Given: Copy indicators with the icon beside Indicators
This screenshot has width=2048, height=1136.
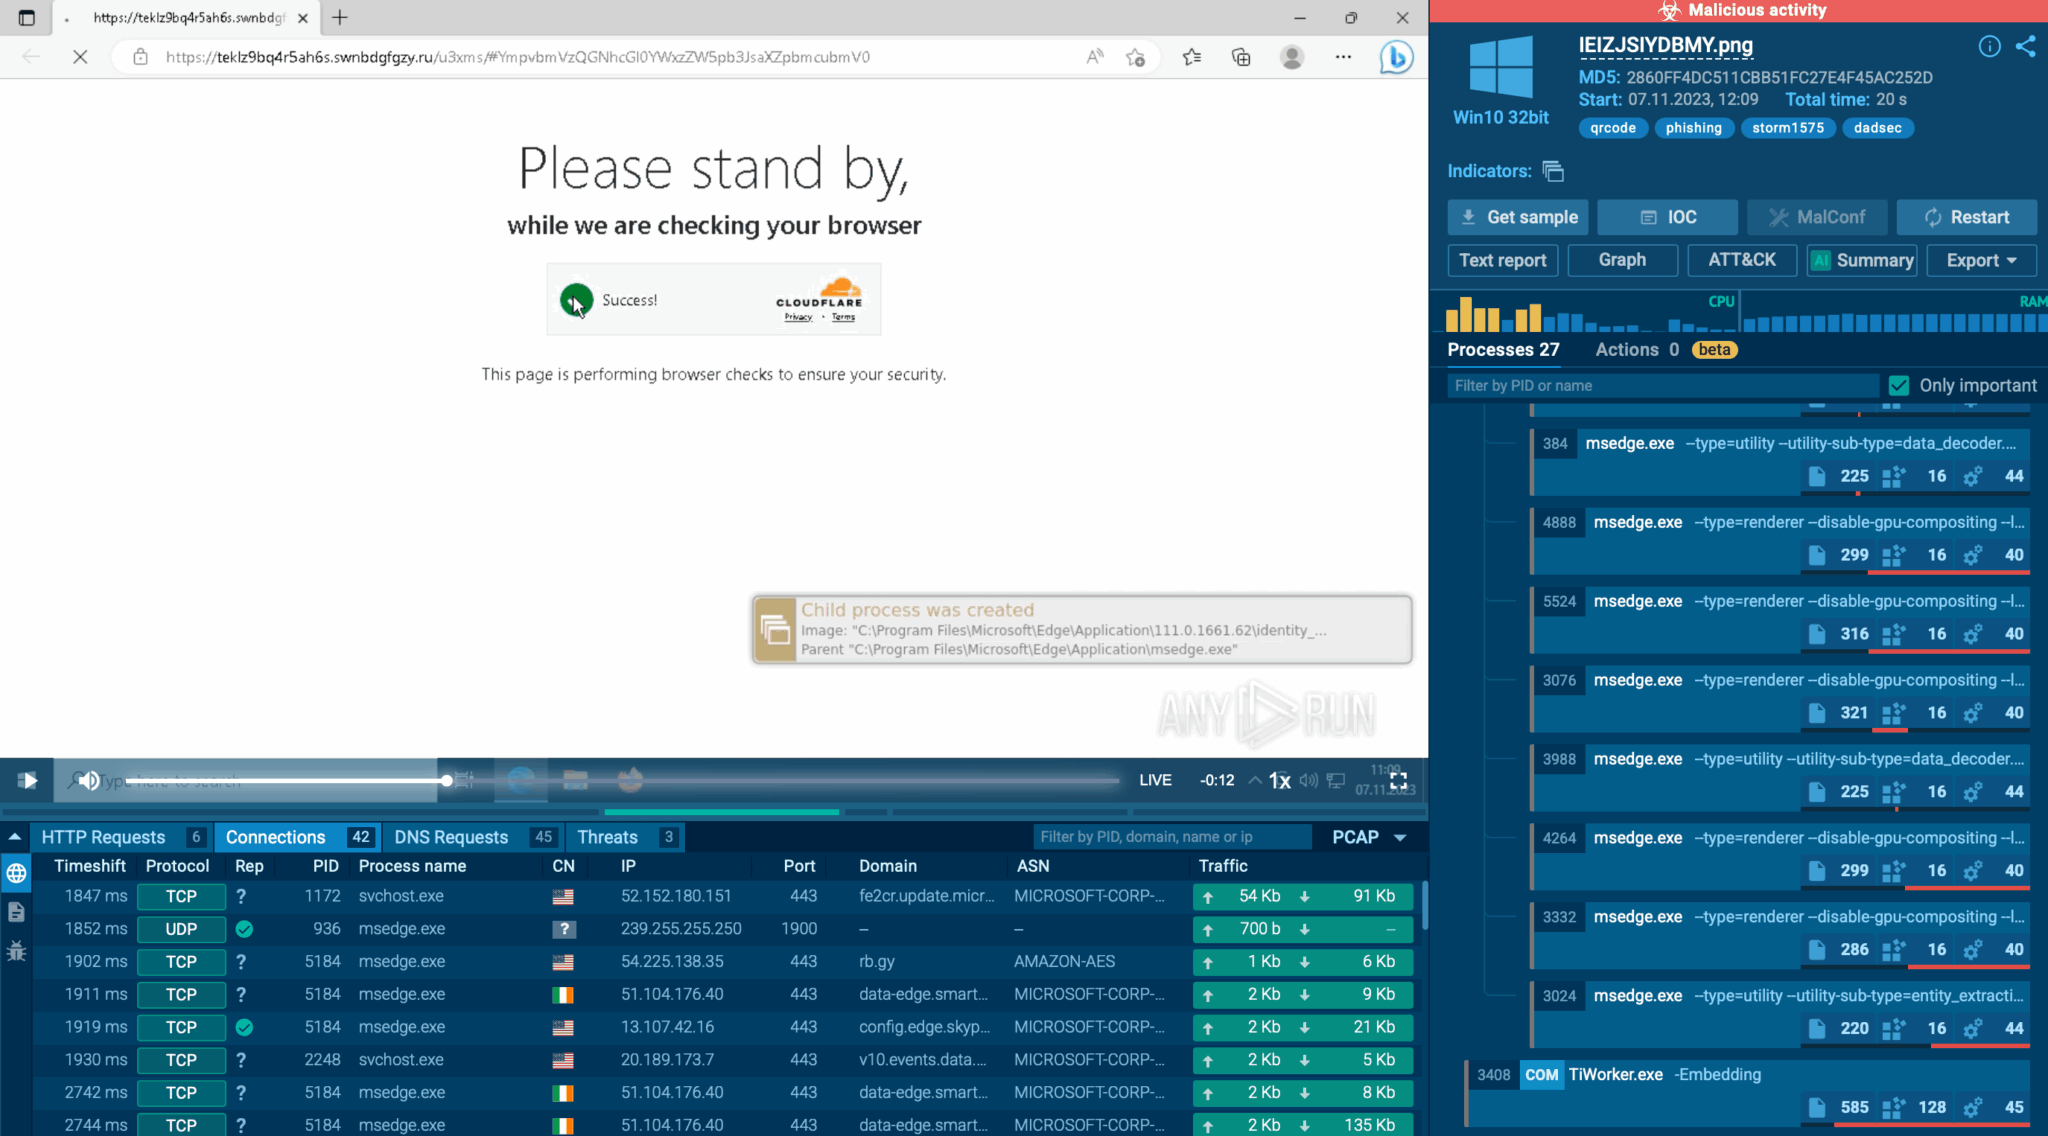Looking at the screenshot, I should (1553, 171).
